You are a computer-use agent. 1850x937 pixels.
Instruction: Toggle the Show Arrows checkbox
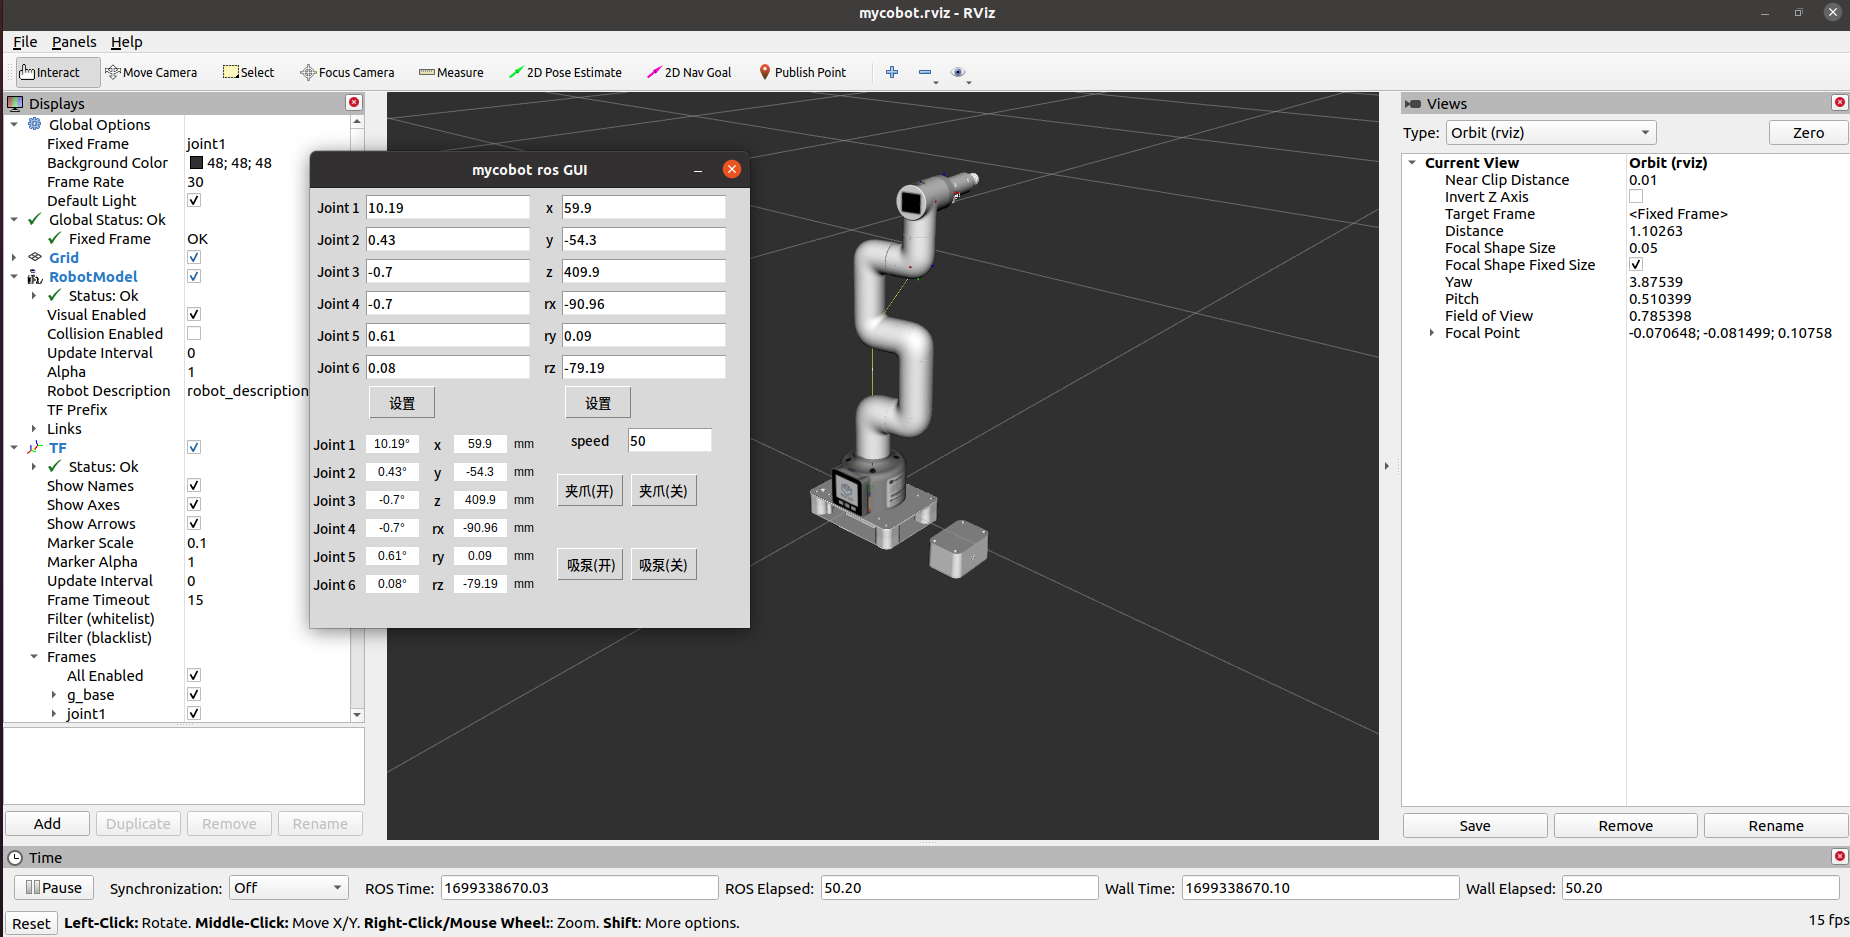pyautogui.click(x=194, y=523)
